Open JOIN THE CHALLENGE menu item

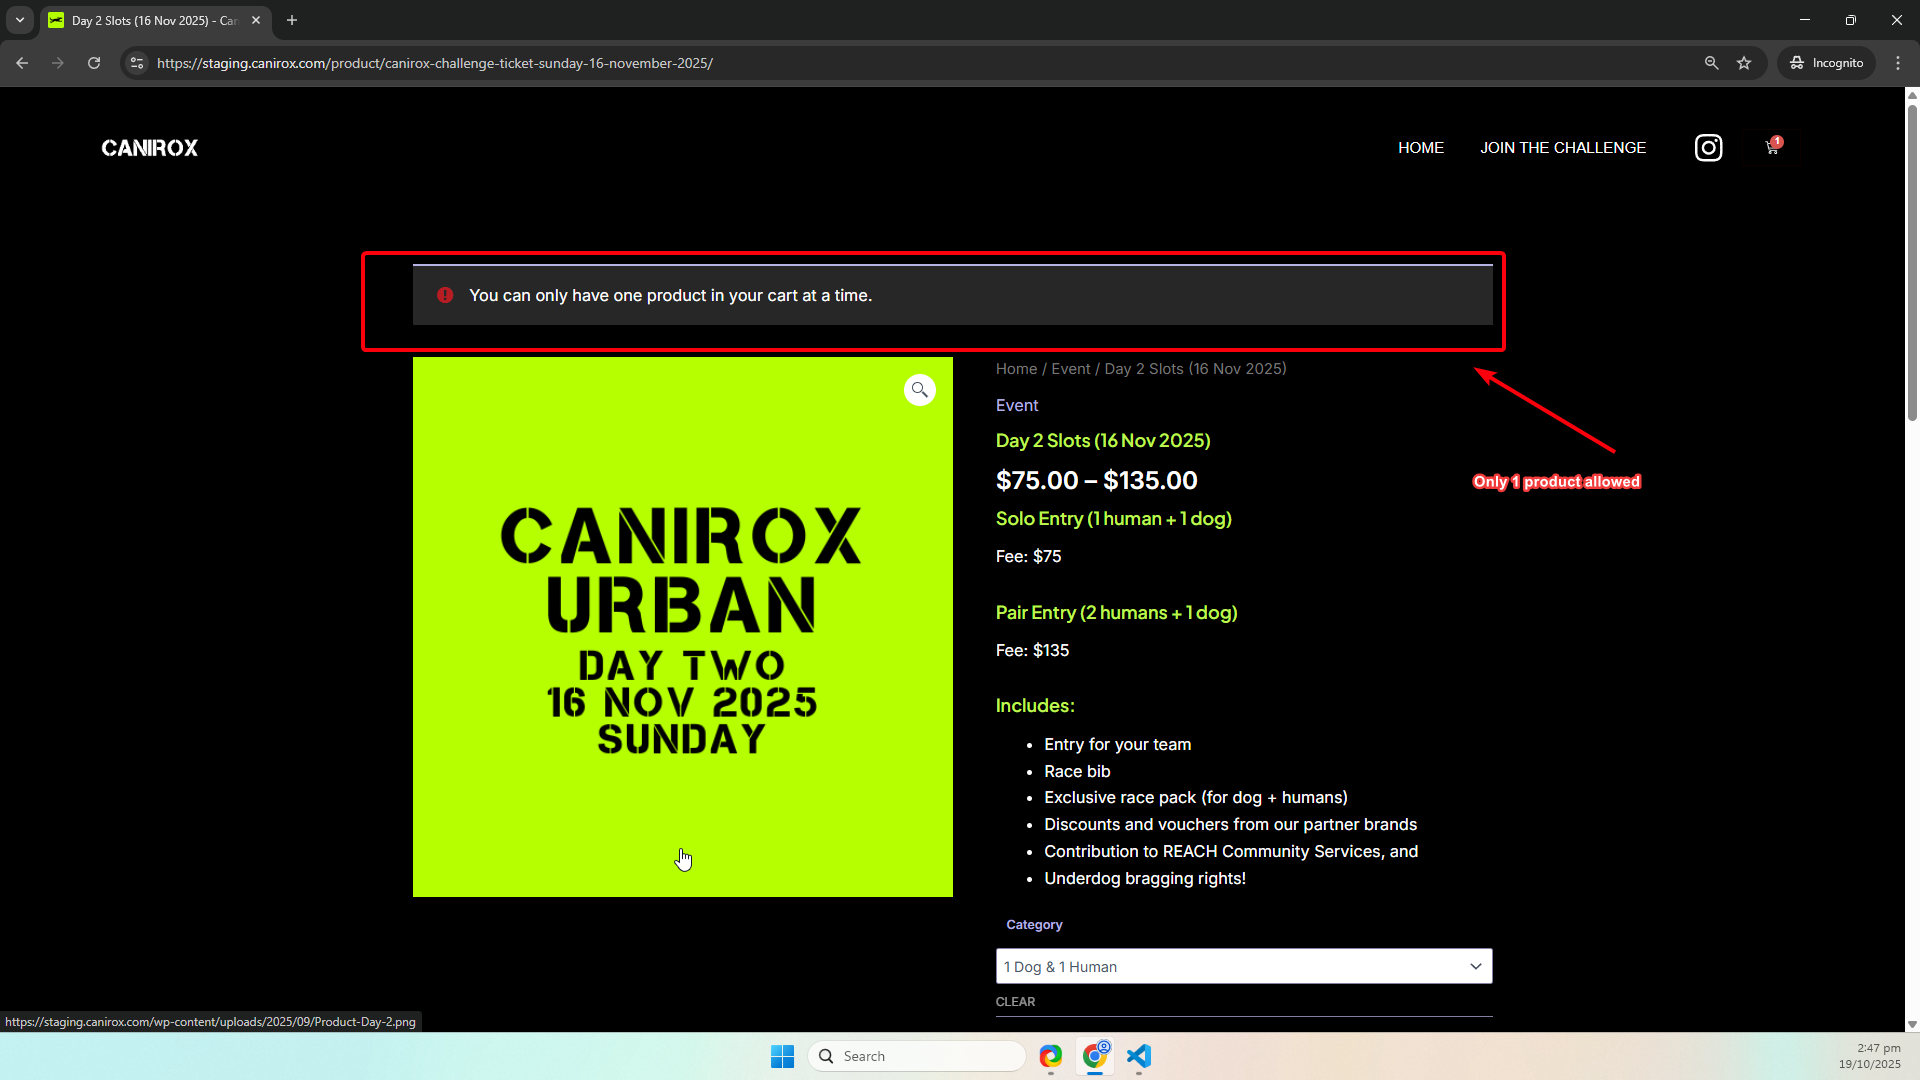coord(1562,148)
